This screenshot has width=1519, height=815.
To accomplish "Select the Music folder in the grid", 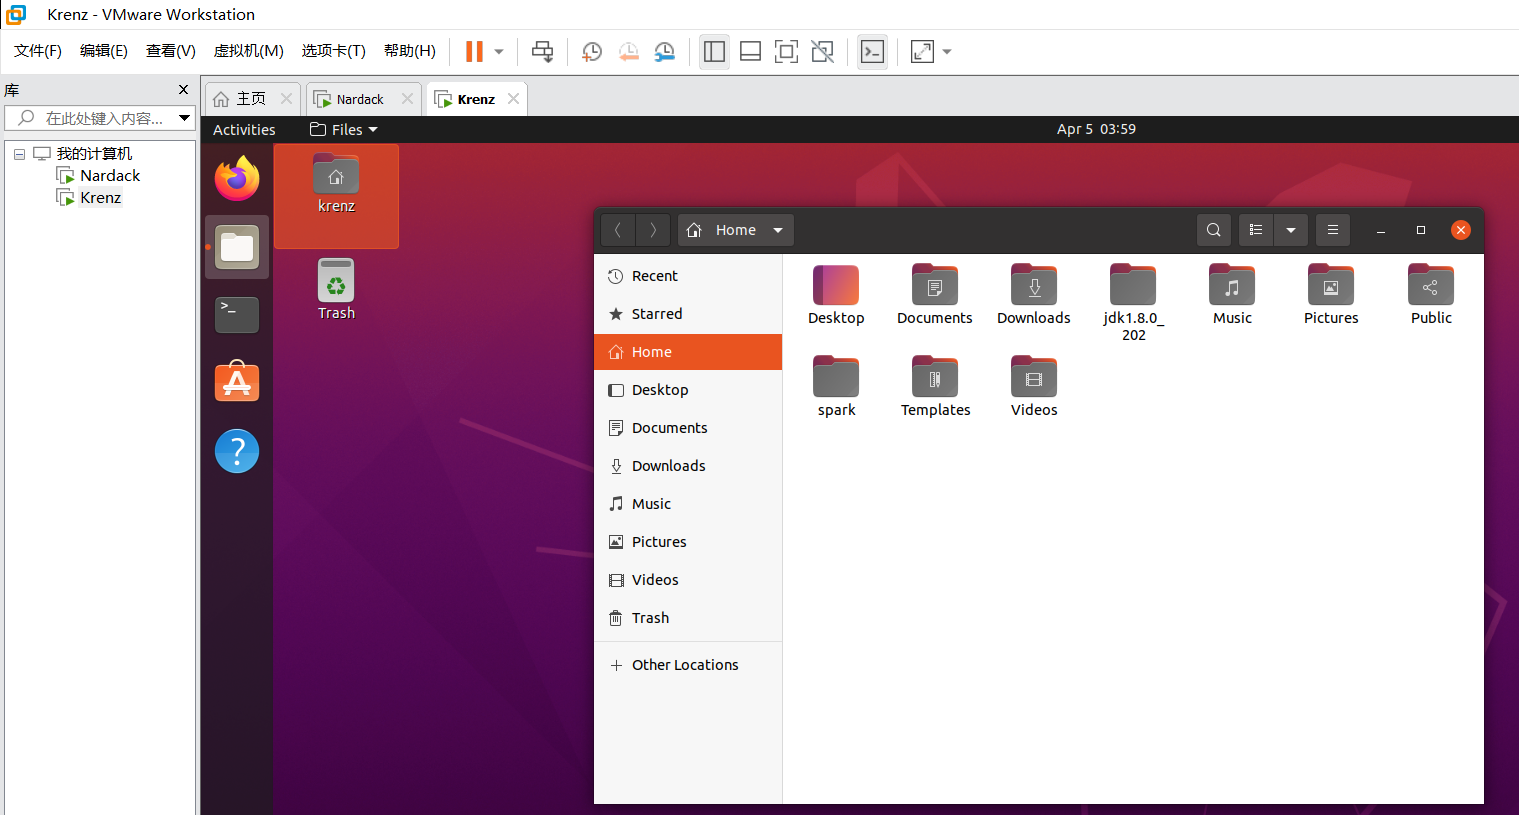I will tap(1232, 295).
